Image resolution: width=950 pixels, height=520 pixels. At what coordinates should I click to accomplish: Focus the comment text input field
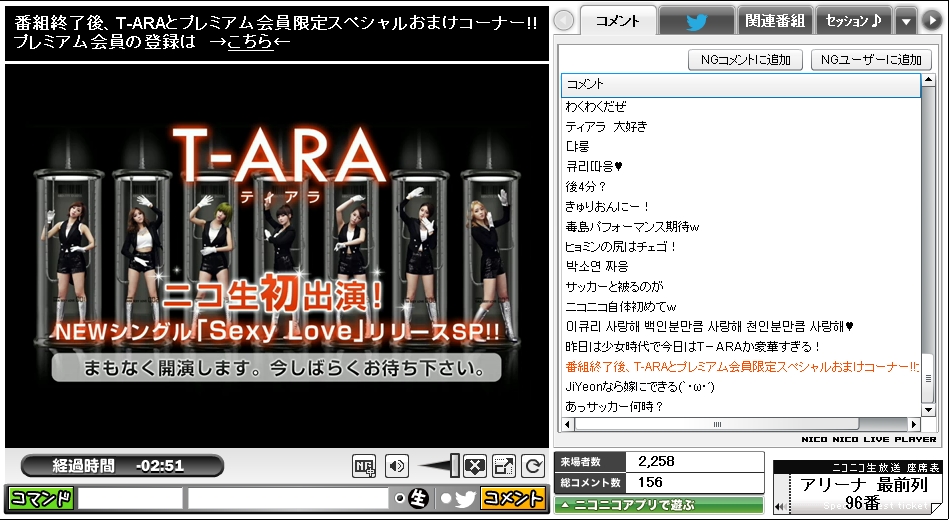click(288, 499)
